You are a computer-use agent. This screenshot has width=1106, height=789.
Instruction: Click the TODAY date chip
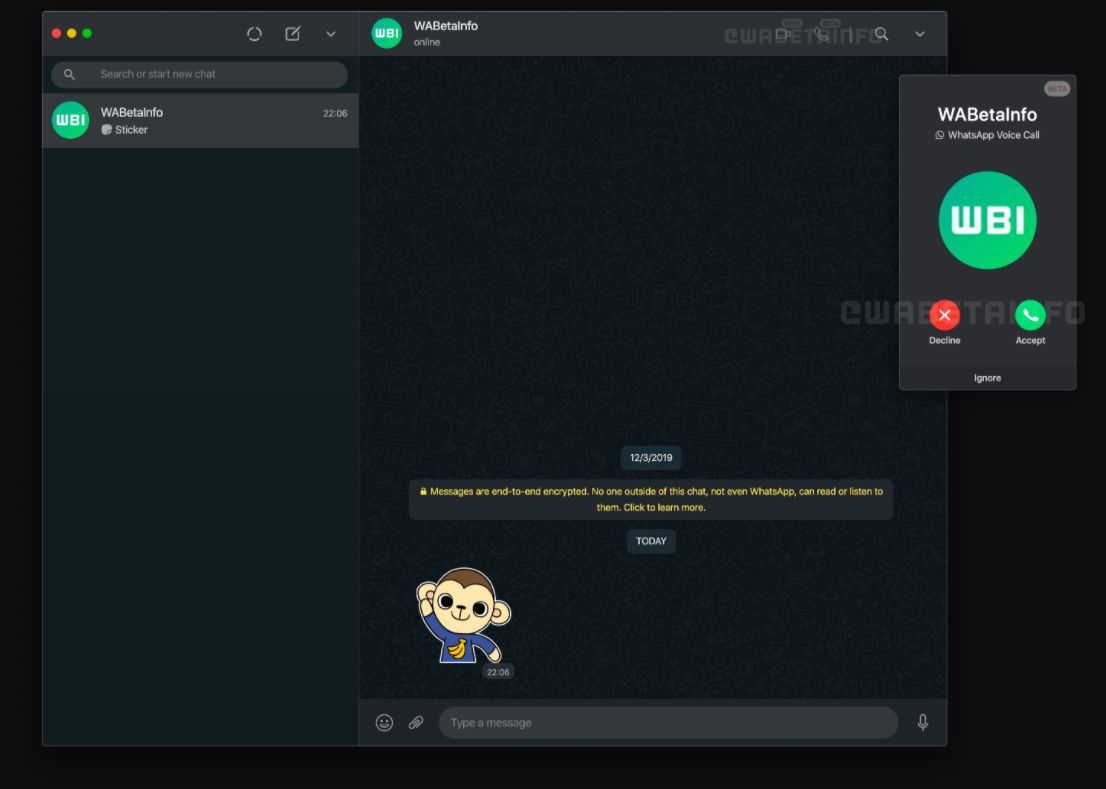(651, 541)
